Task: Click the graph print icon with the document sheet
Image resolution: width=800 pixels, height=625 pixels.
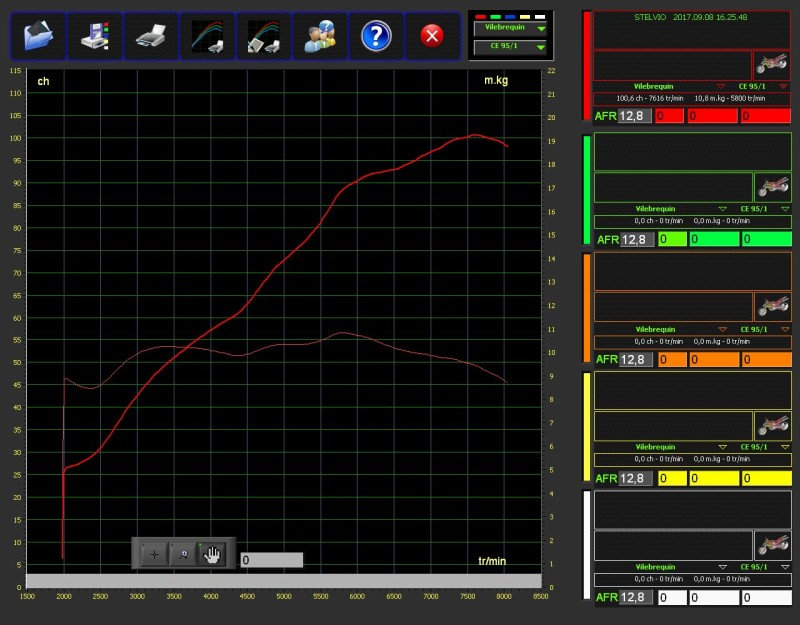Action: point(264,36)
